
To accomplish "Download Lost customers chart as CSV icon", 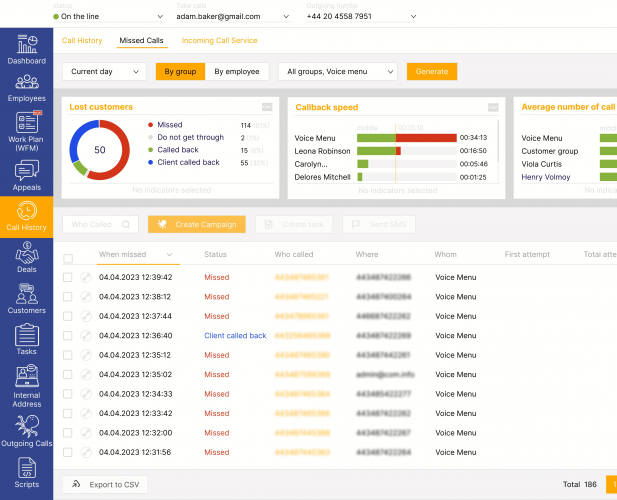I will point(267,107).
